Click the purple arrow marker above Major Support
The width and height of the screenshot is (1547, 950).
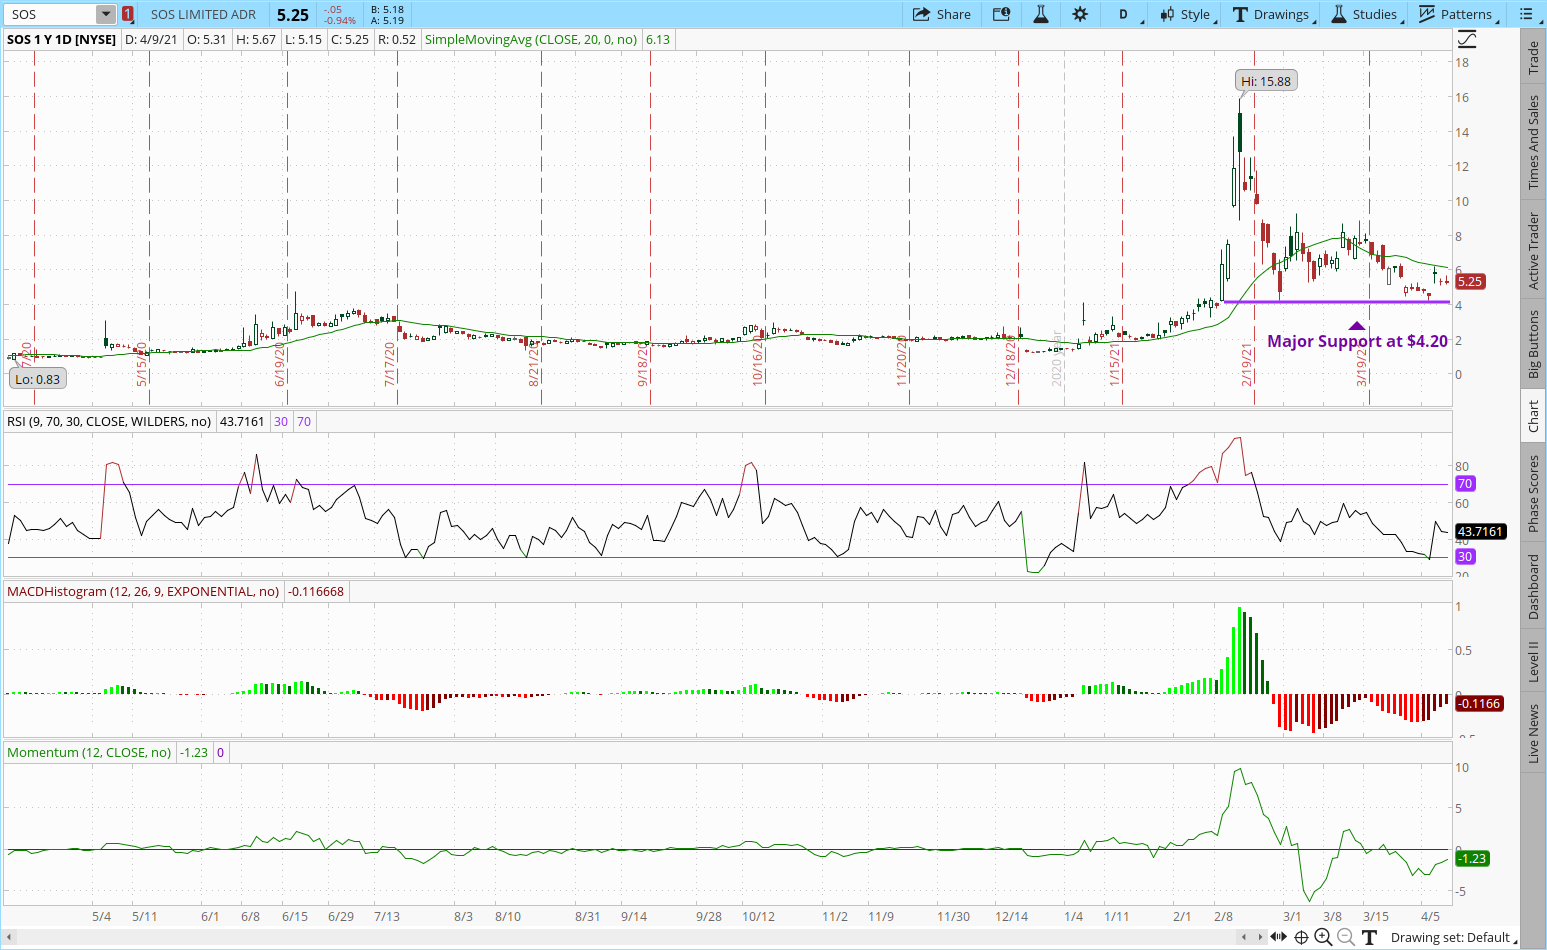click(1357, 325)
